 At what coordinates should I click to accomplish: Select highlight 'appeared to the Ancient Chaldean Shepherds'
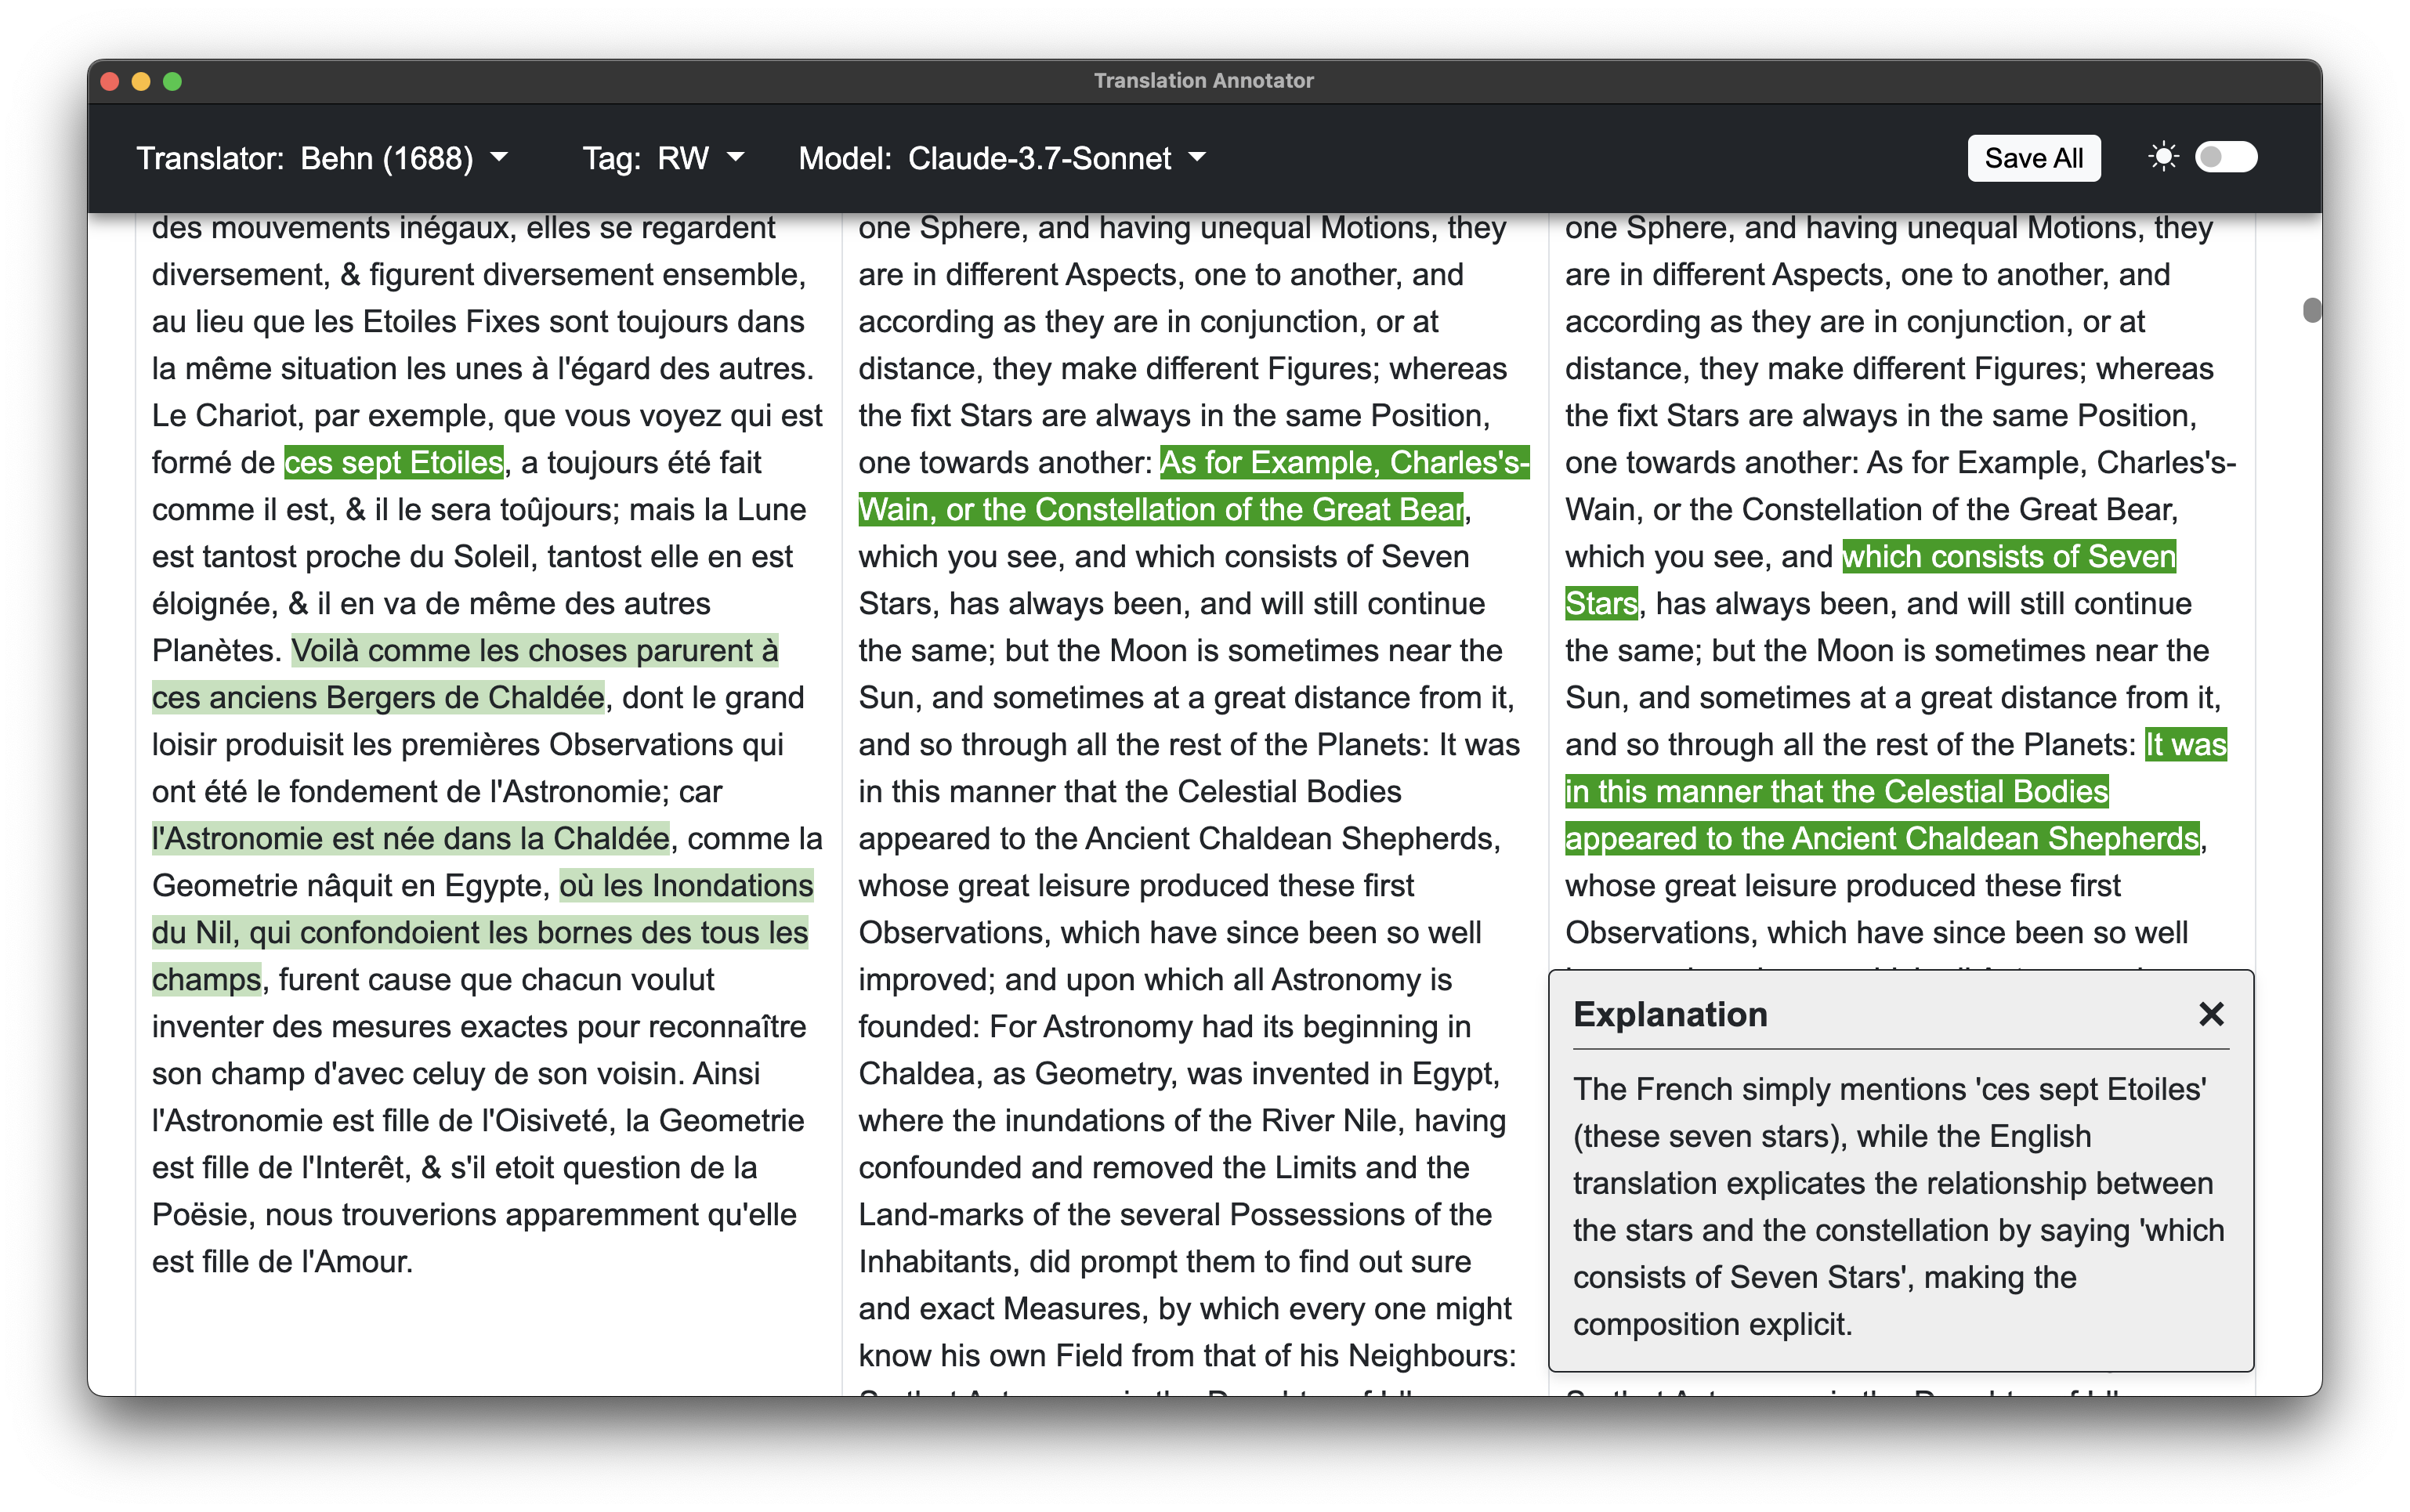pos(1881,838)
